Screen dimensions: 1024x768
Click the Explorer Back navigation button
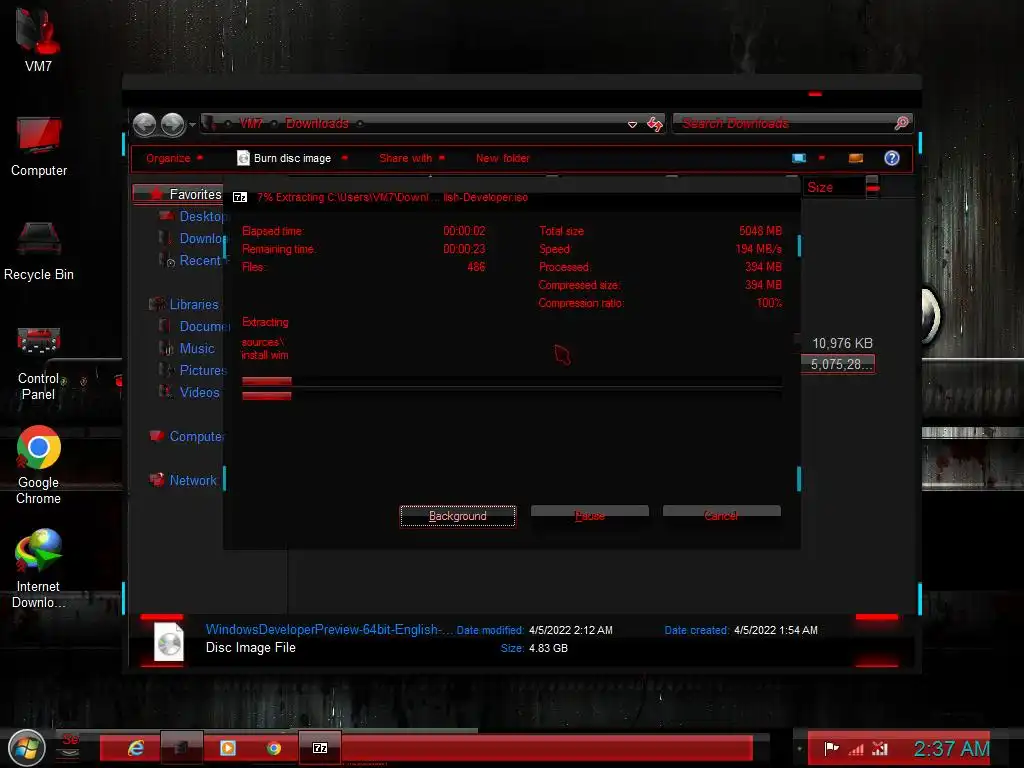pos(144,124)
